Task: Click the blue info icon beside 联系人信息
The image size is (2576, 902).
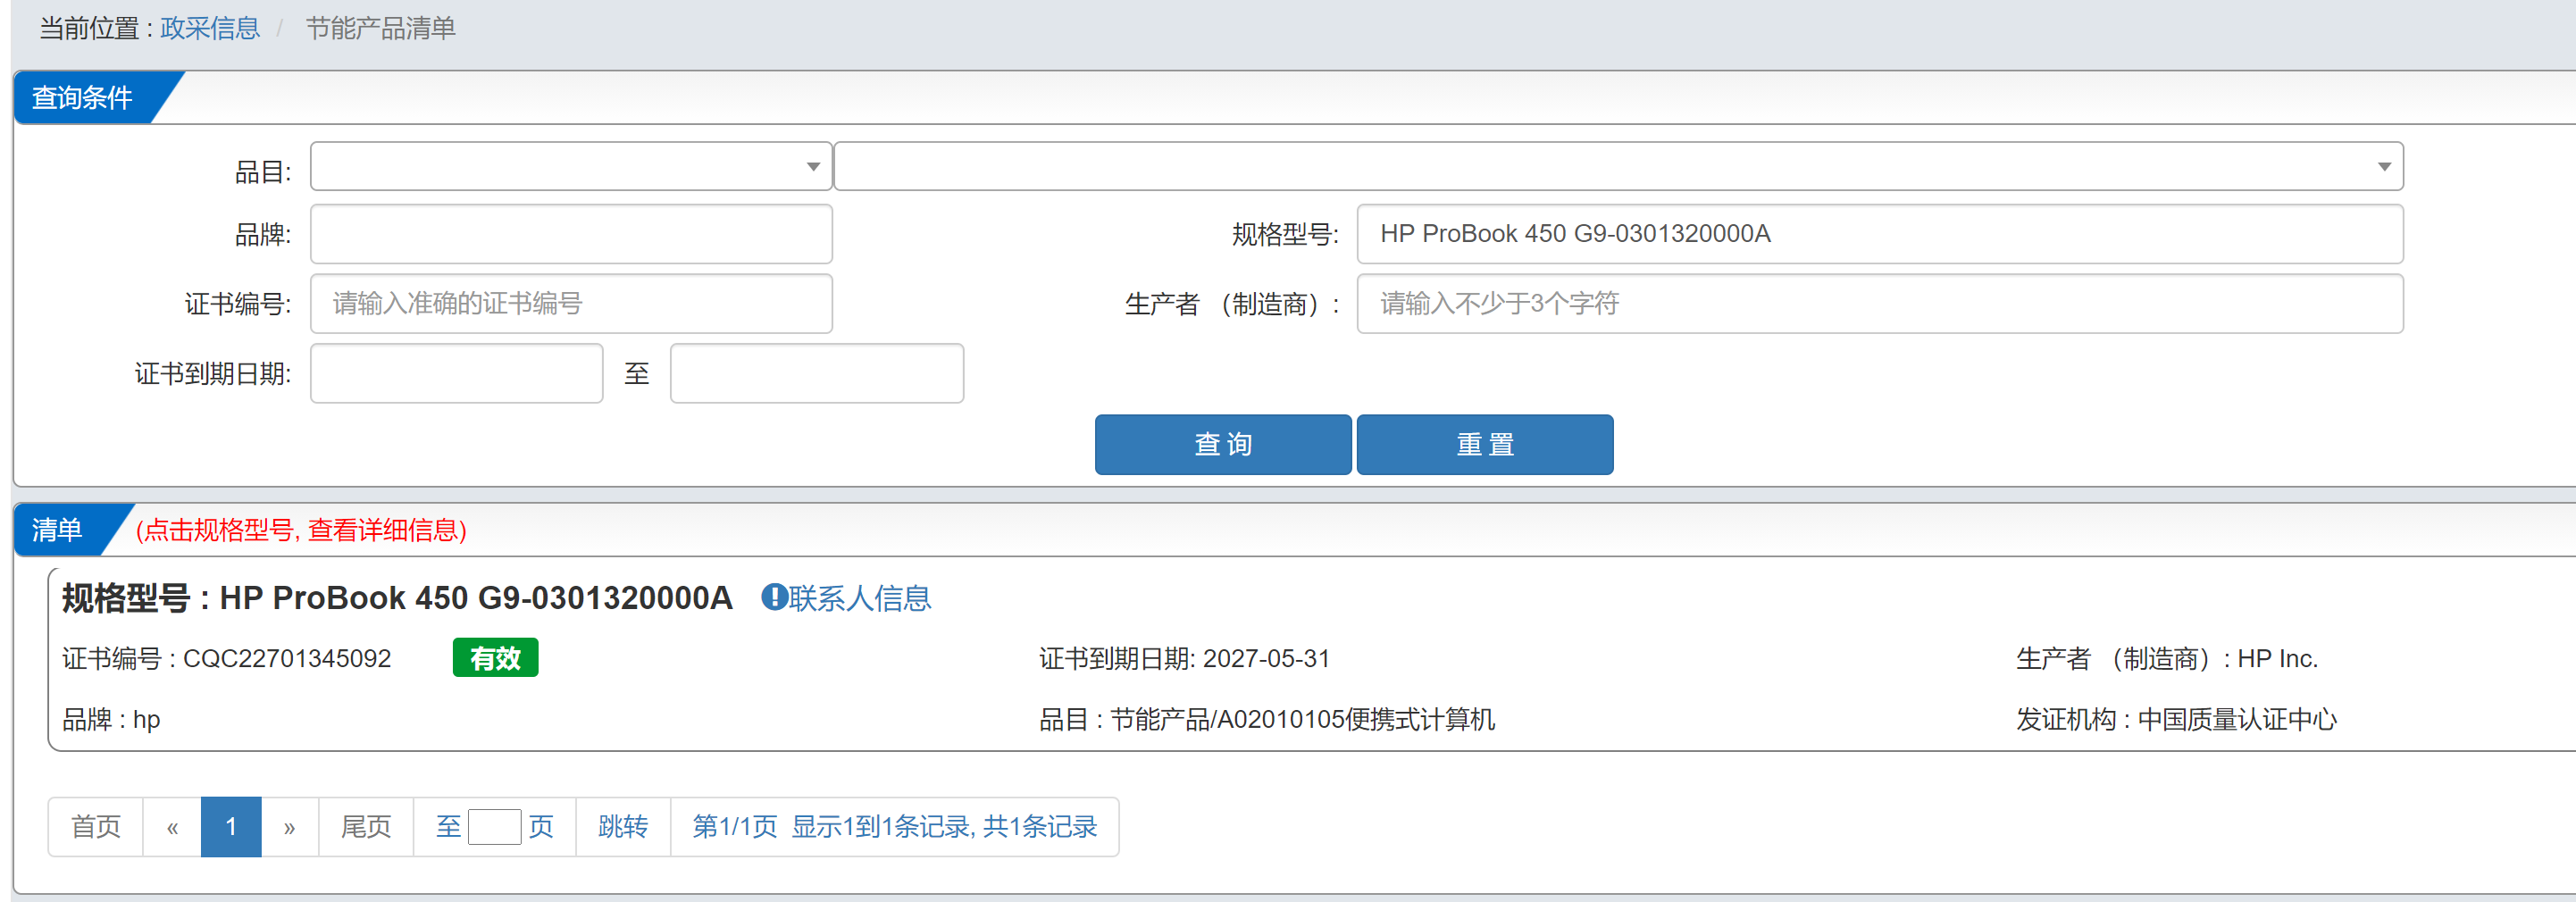Action: click(773, 597)
